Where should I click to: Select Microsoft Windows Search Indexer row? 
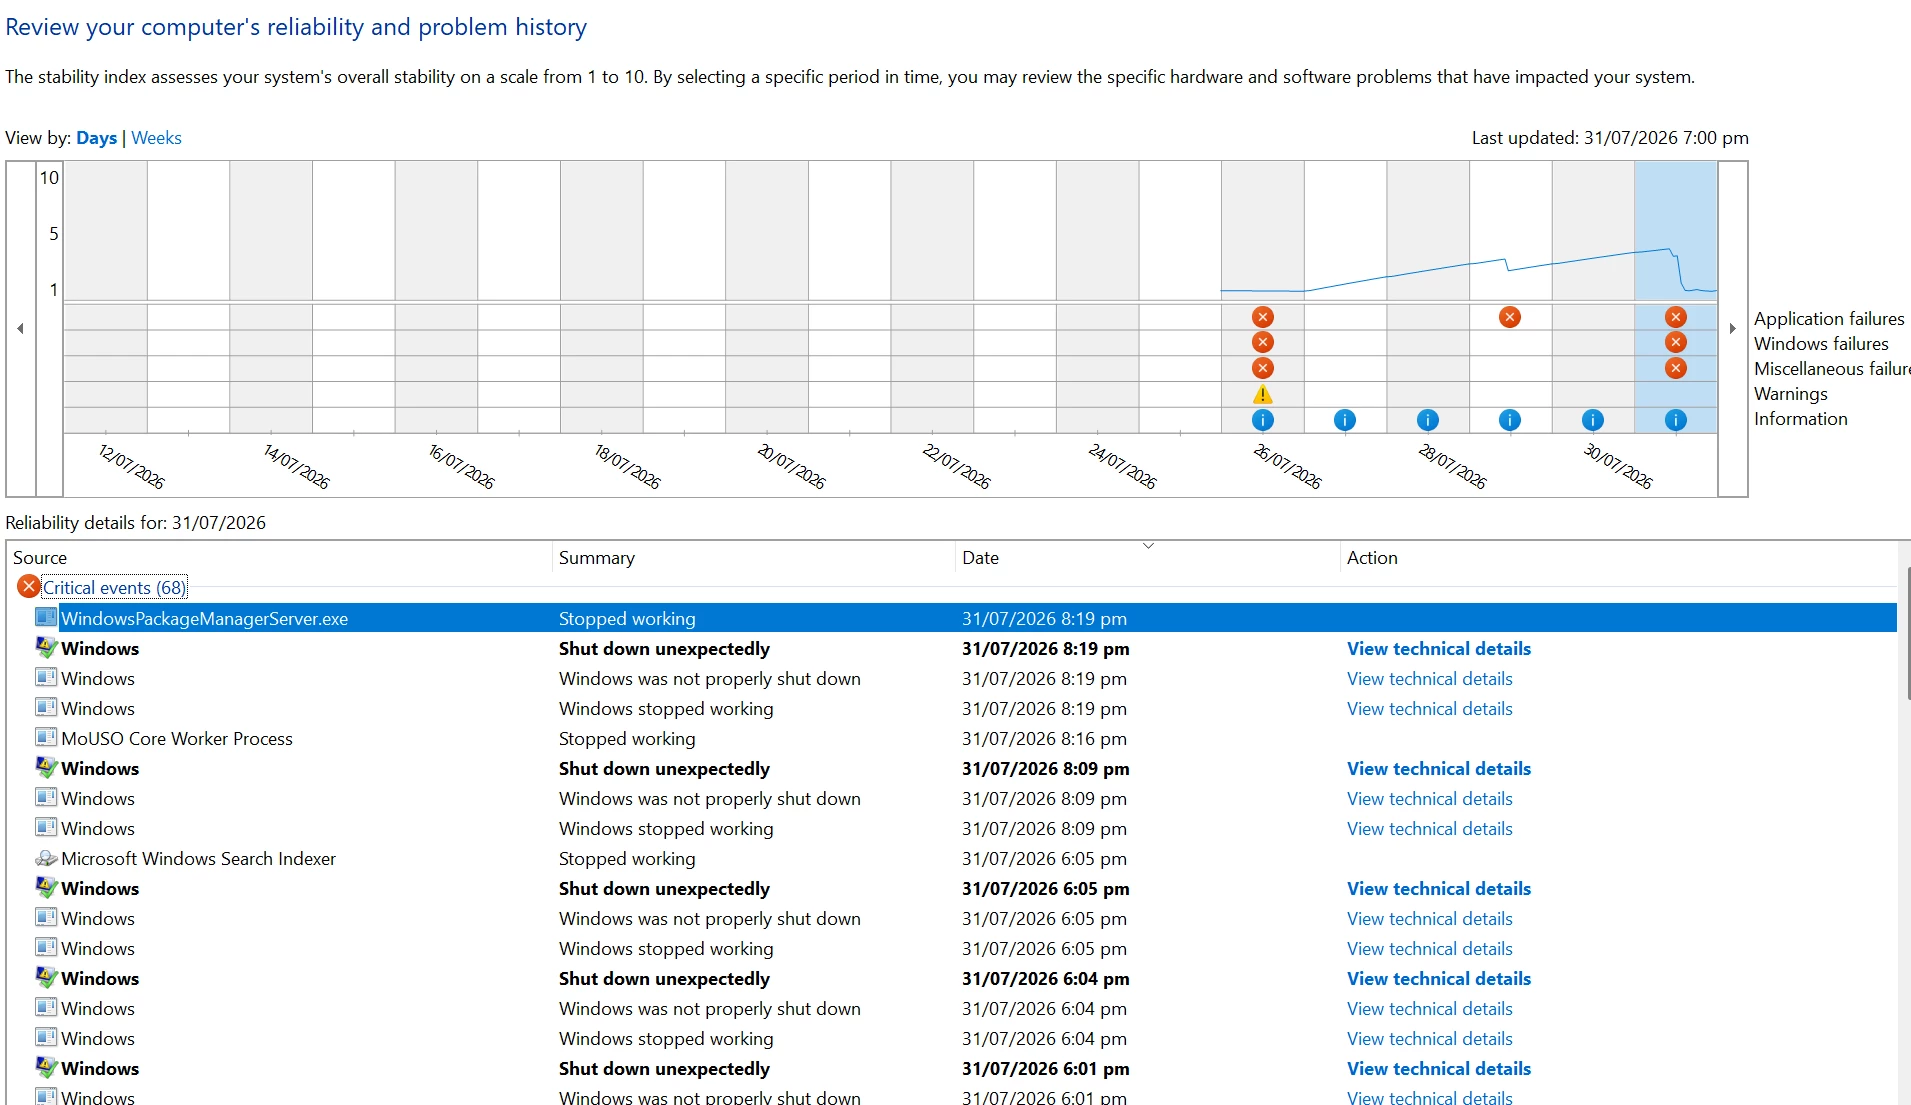point(965,858)
